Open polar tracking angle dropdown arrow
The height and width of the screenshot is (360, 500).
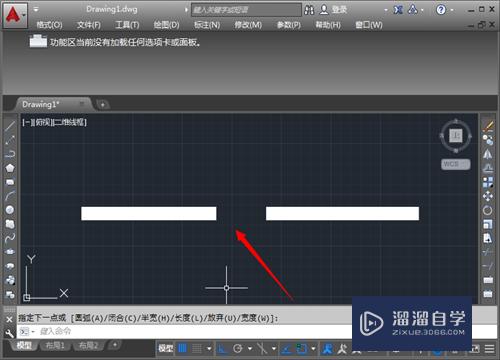[250, 349]
